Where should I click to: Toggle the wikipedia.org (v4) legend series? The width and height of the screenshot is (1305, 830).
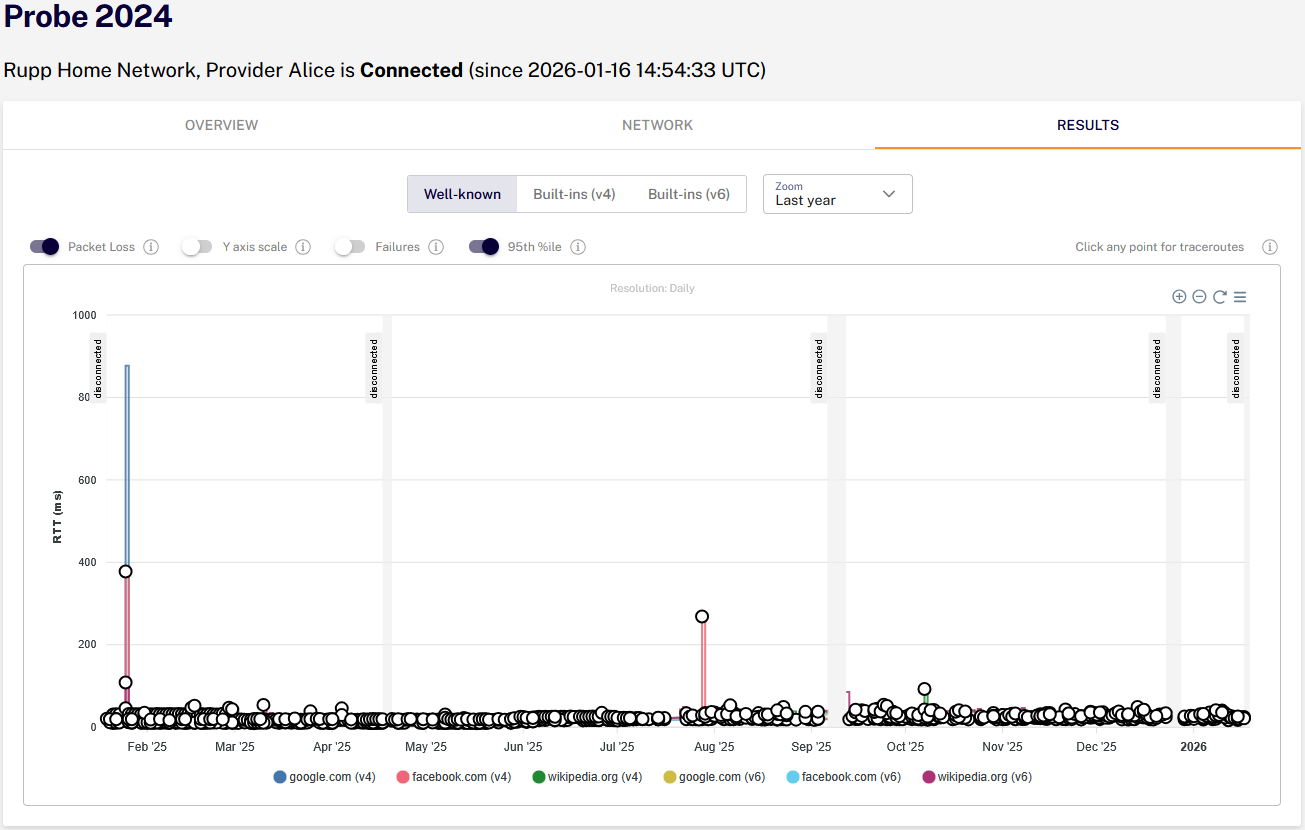587,776
